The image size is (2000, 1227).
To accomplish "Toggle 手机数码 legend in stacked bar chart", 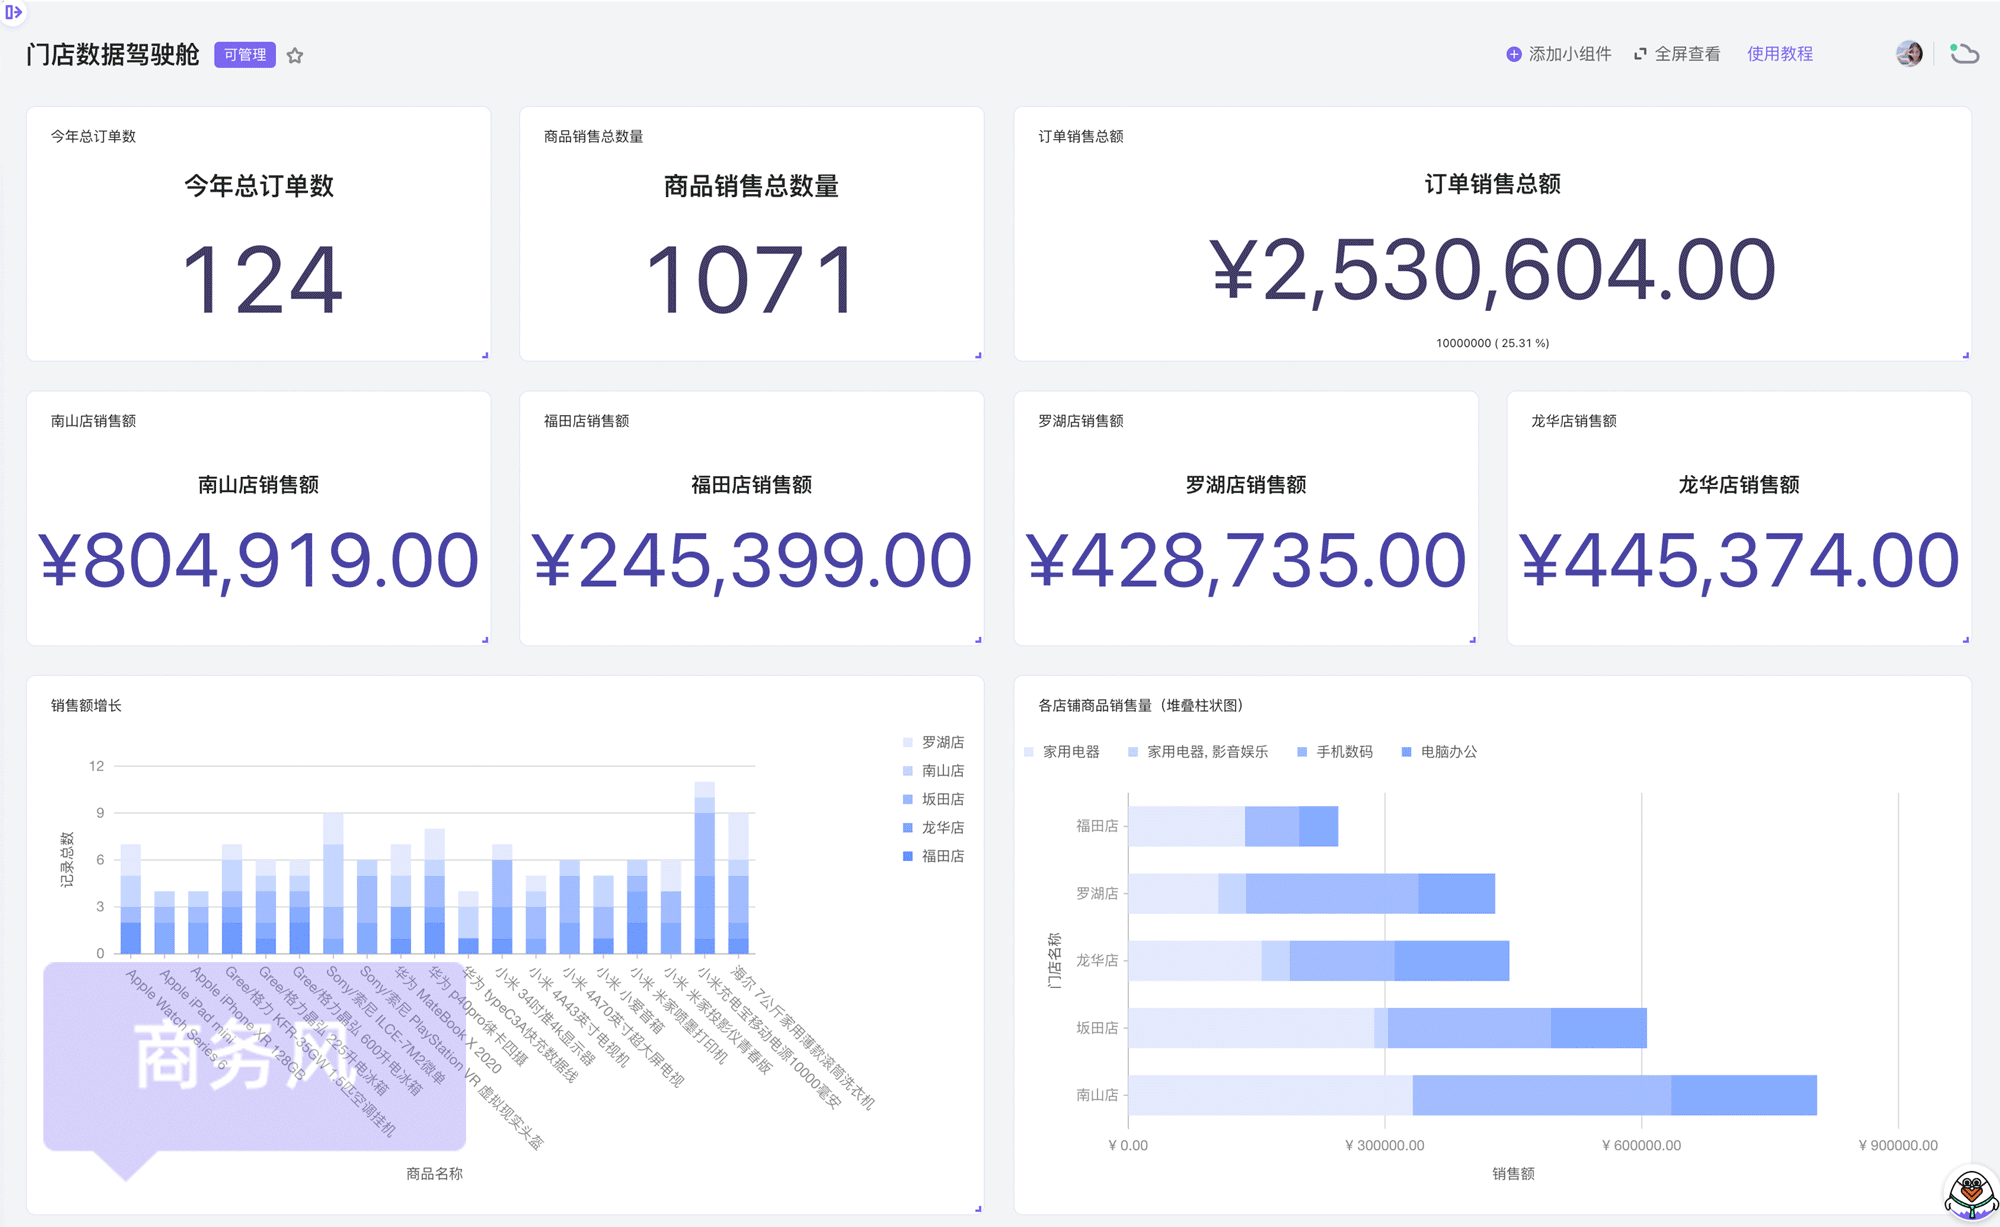I will (1343, 752).
